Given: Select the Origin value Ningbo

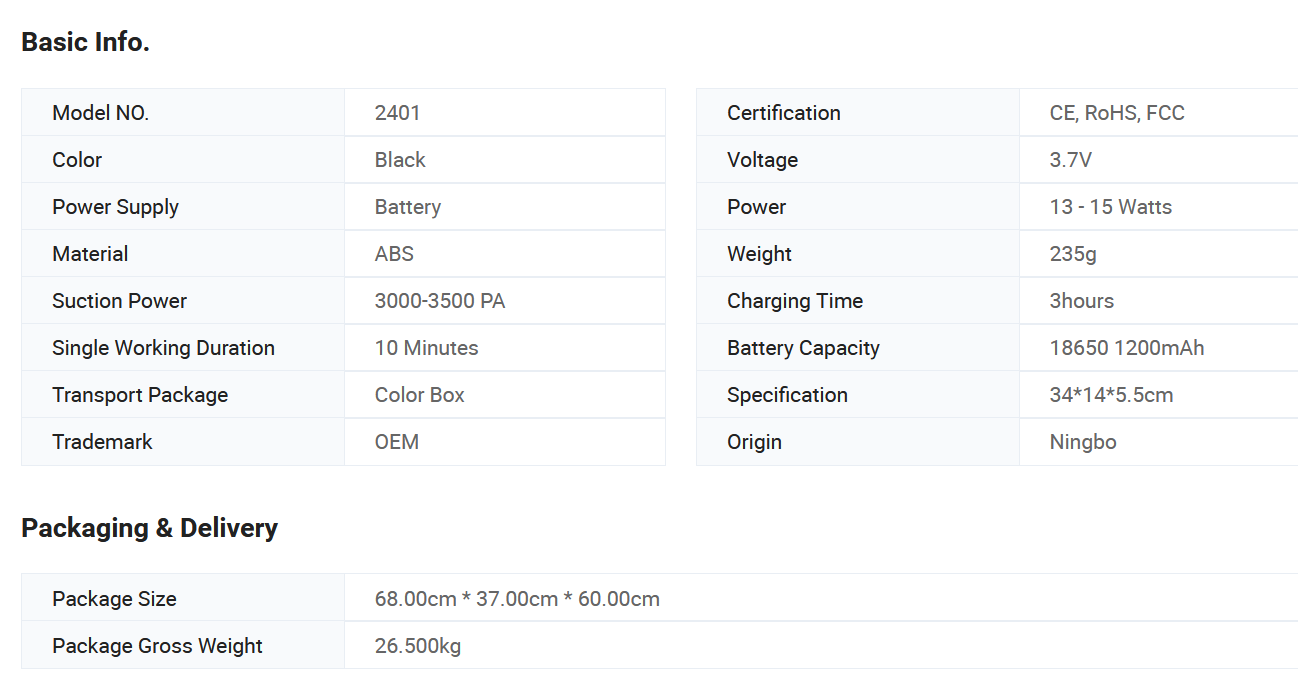Looking at the screenshot, I should pos(1083,442).
